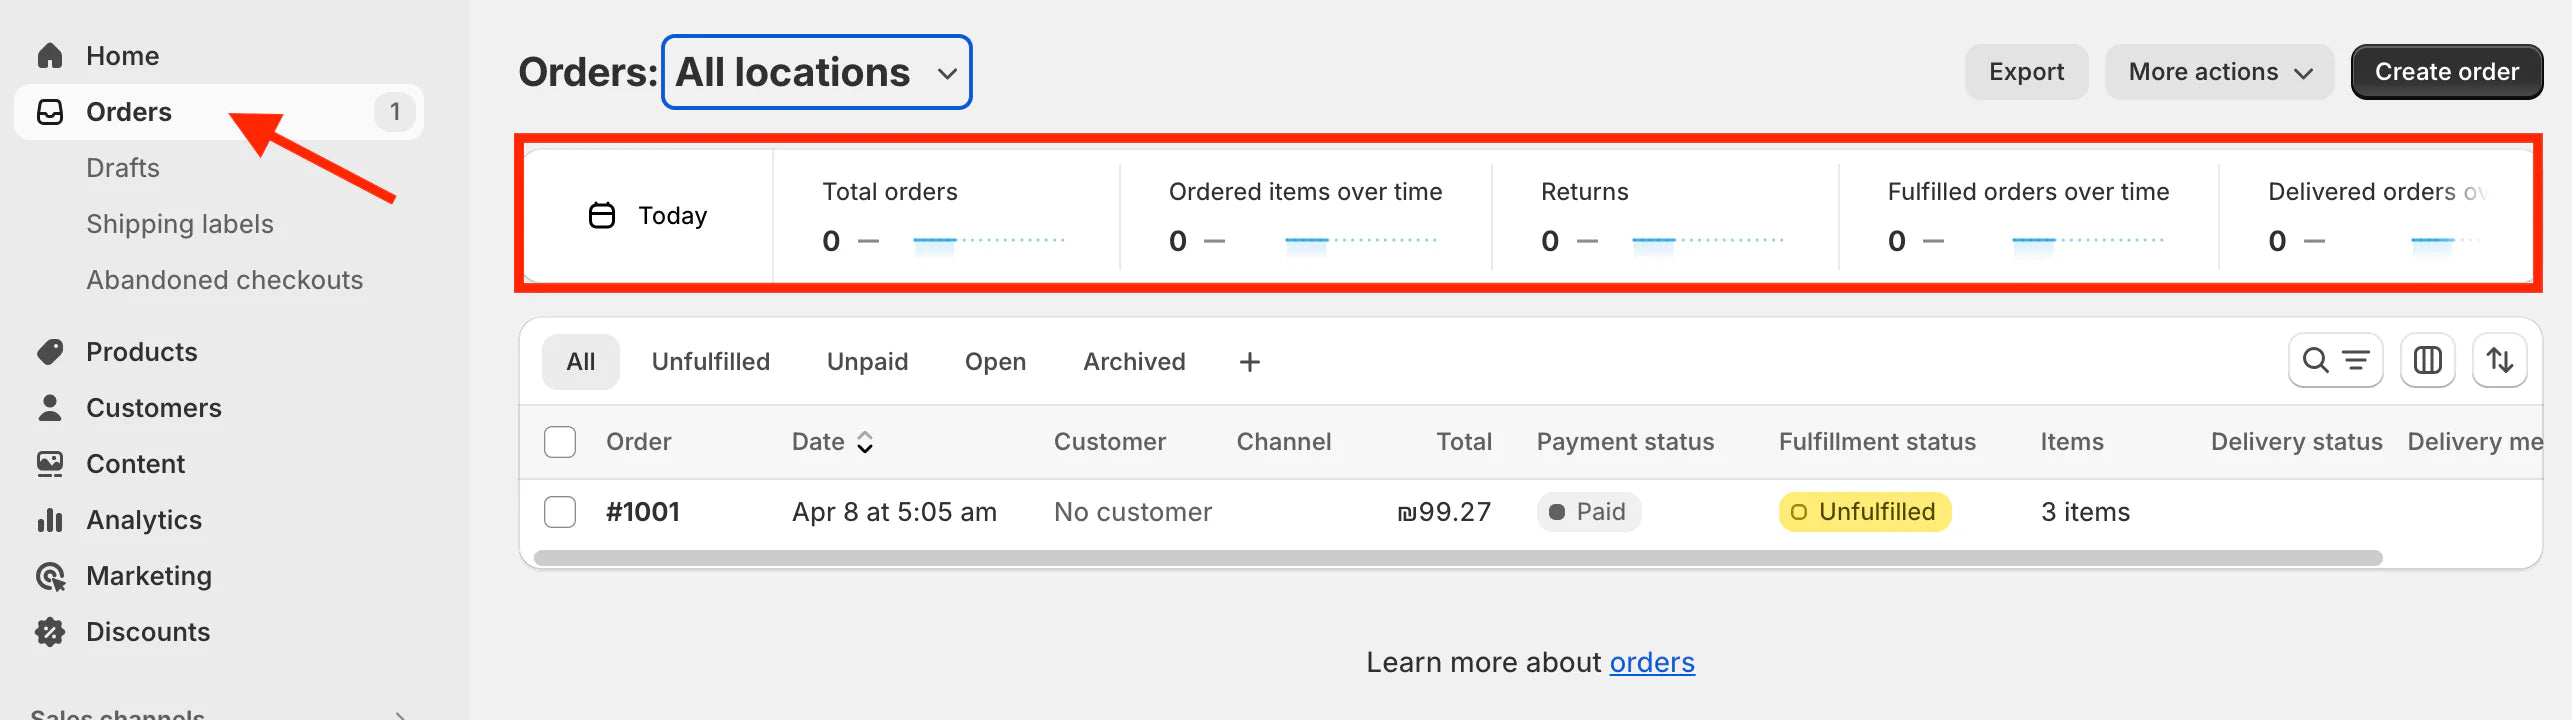2572x720 pixels.
Task: Click the Customers person icon
Action: pos(50,408)
